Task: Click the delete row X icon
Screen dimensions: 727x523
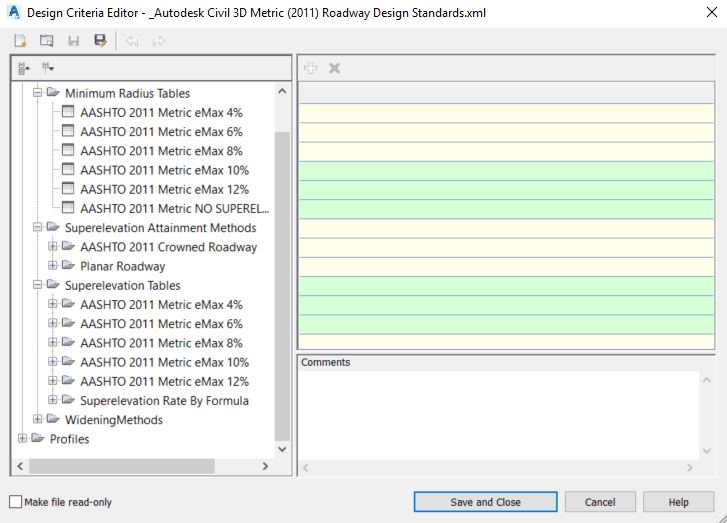Action: point(334,69)
